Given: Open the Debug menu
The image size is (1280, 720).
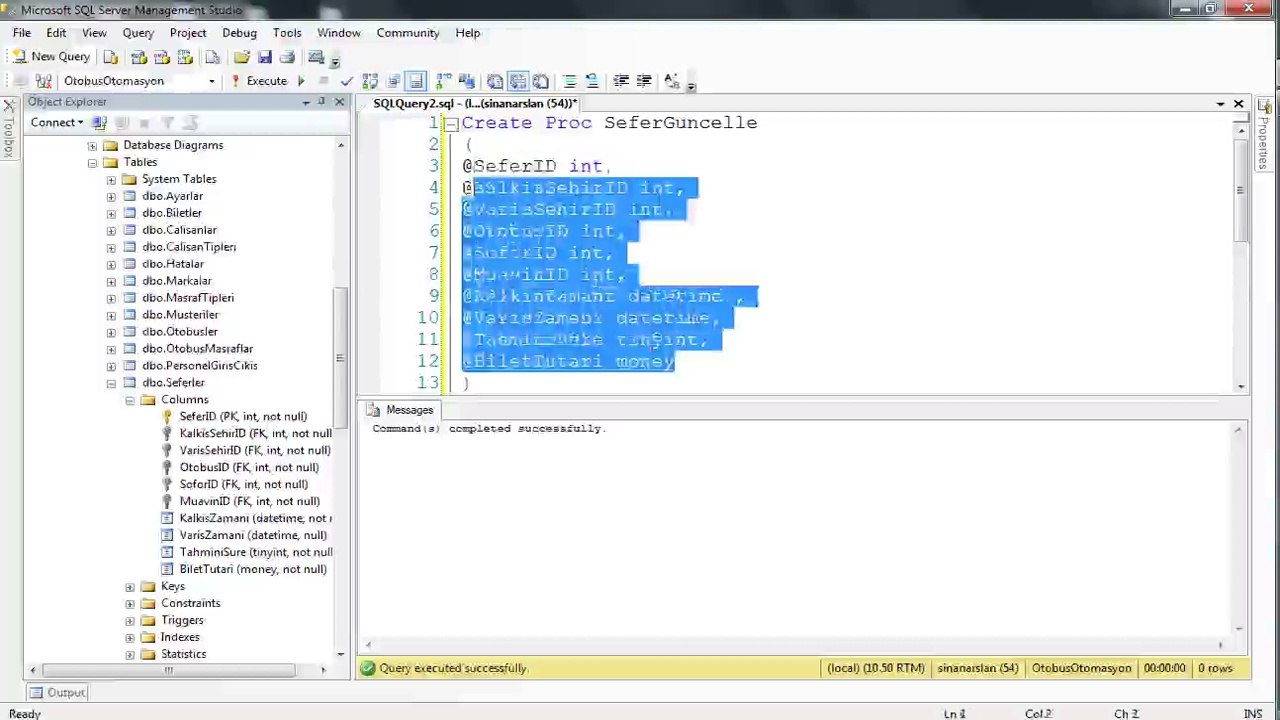Looking at the screenshot, I should coord(240,33).
